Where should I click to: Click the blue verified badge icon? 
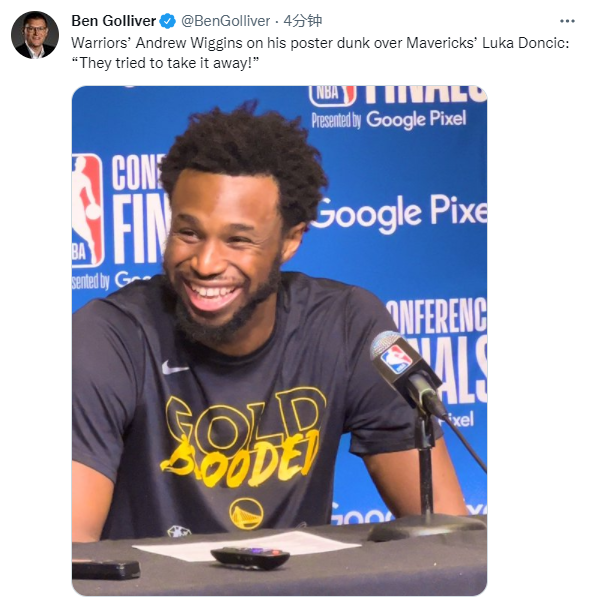point(167,21)
